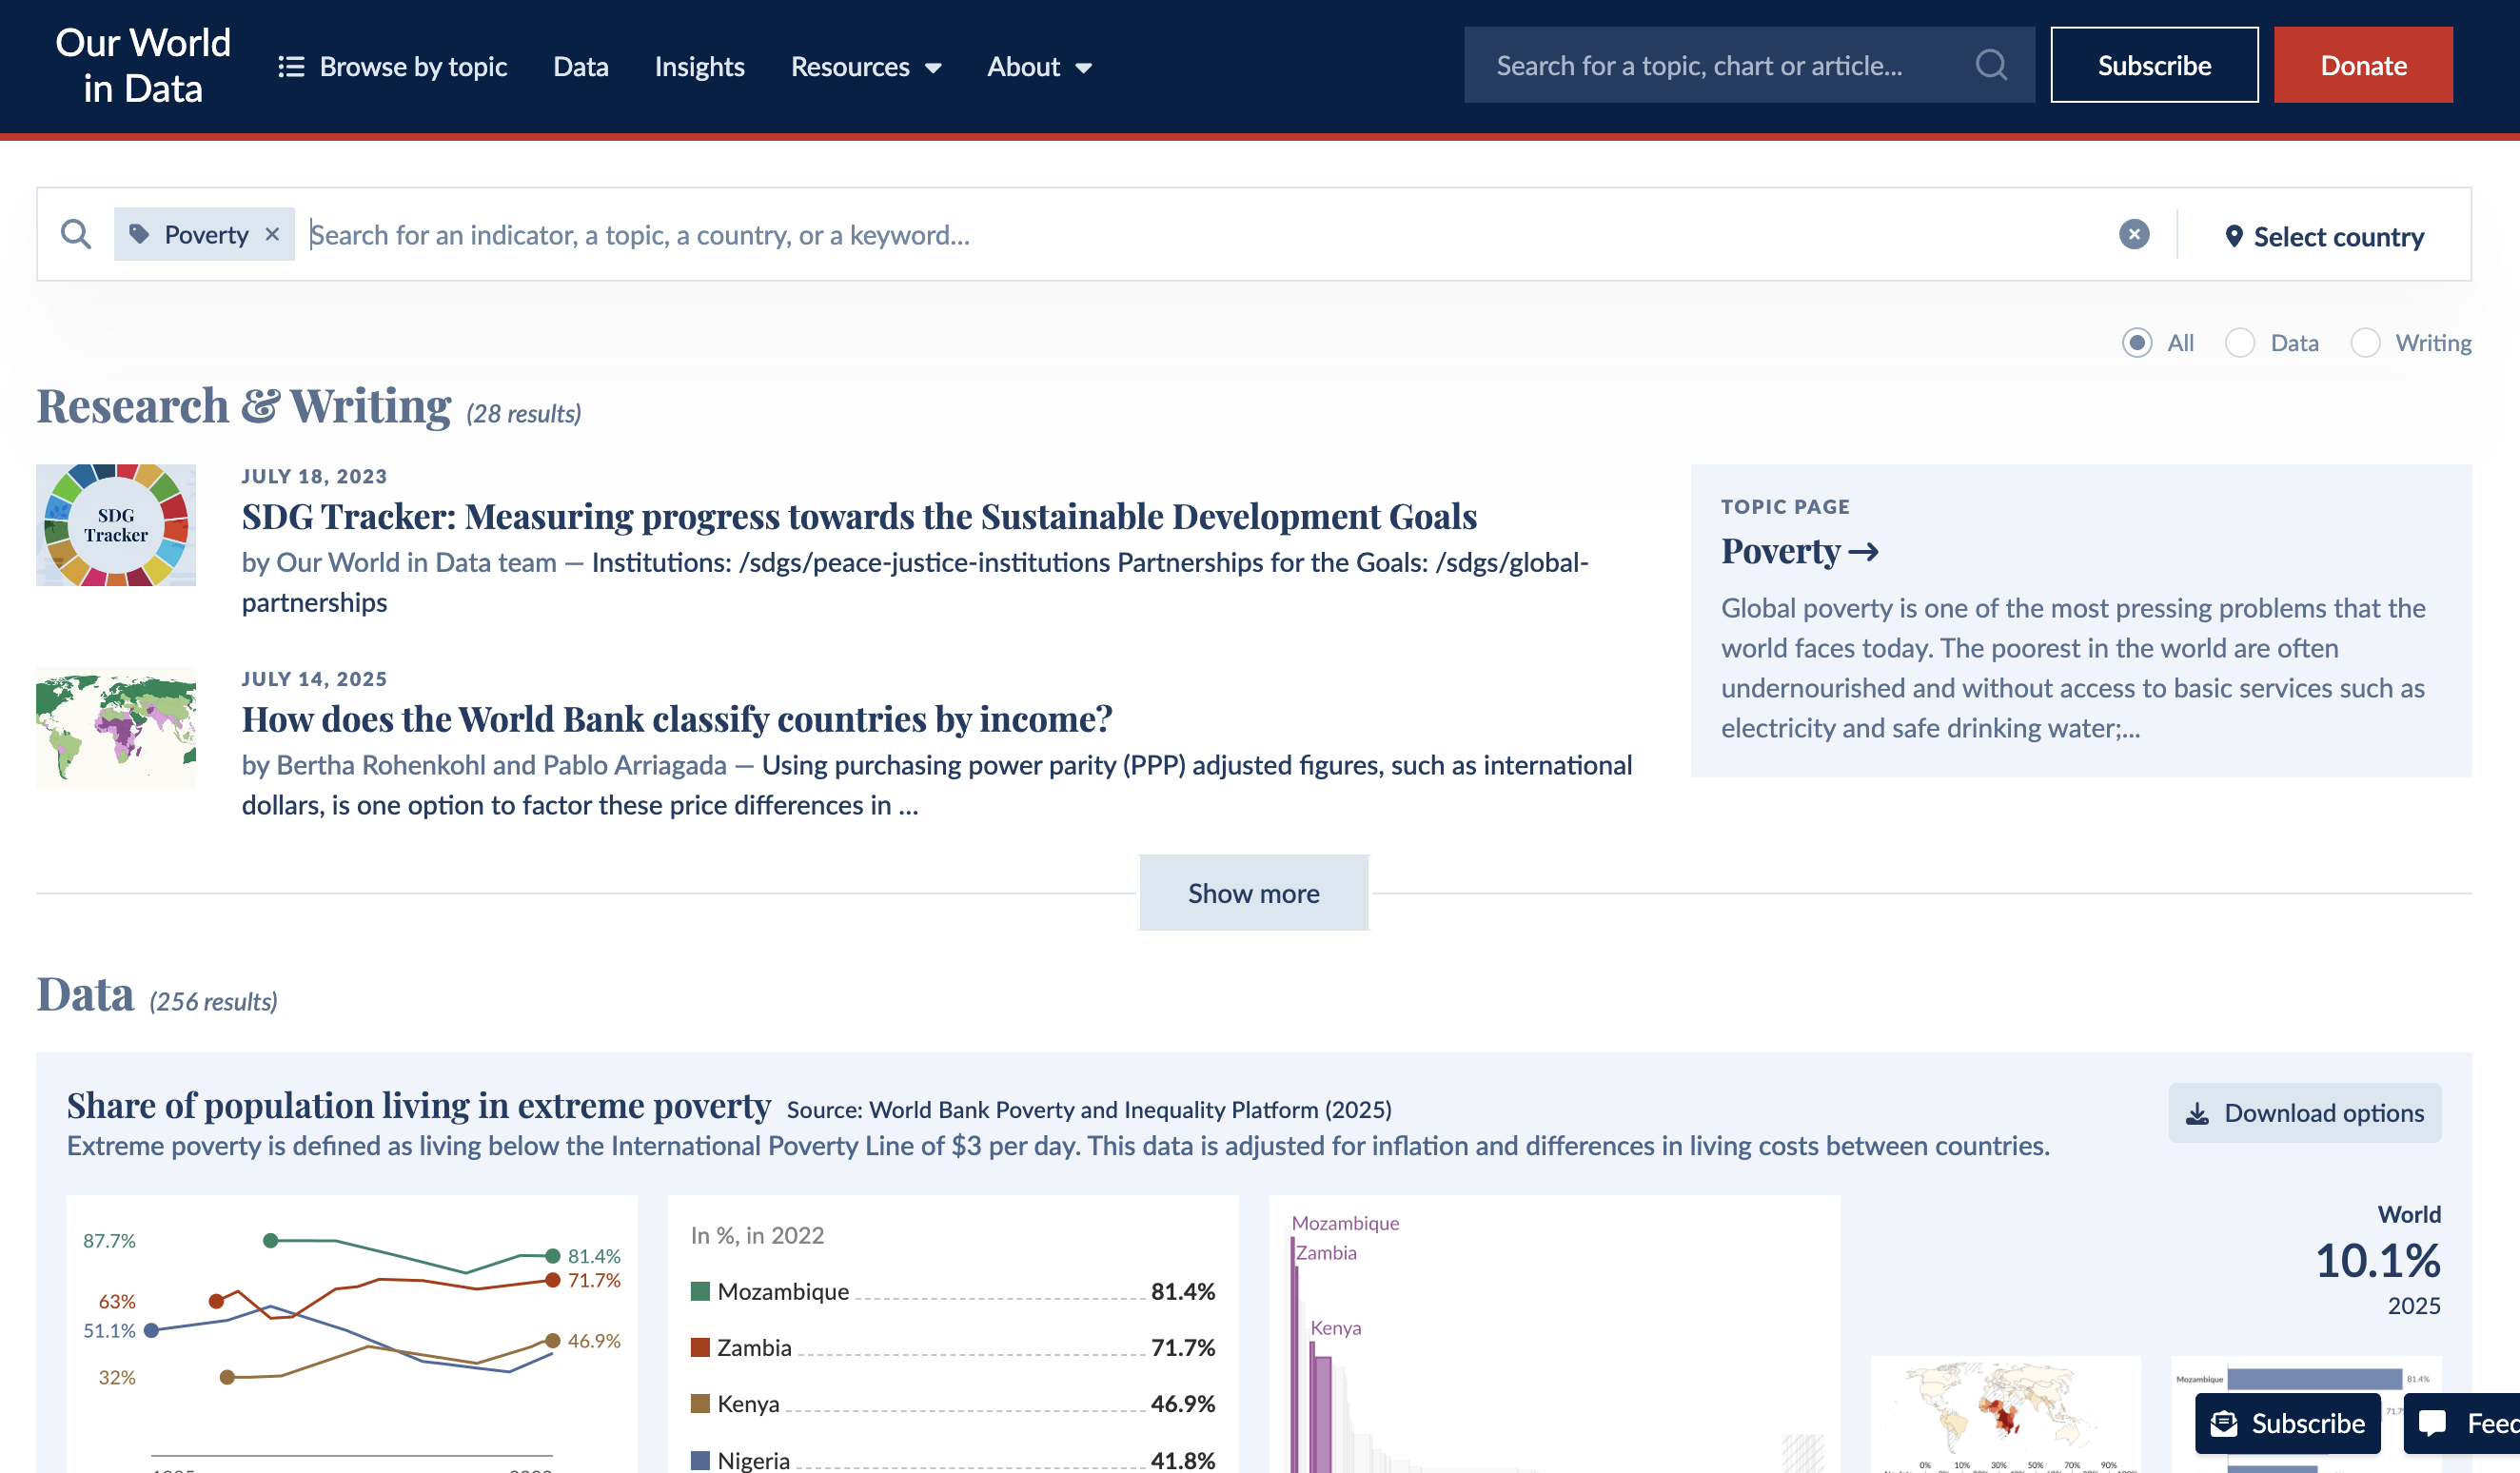Click the Our World in Data logo
Image resolution: width=2520 pixels, height=1473 pixels.
(x=143, y=66)
